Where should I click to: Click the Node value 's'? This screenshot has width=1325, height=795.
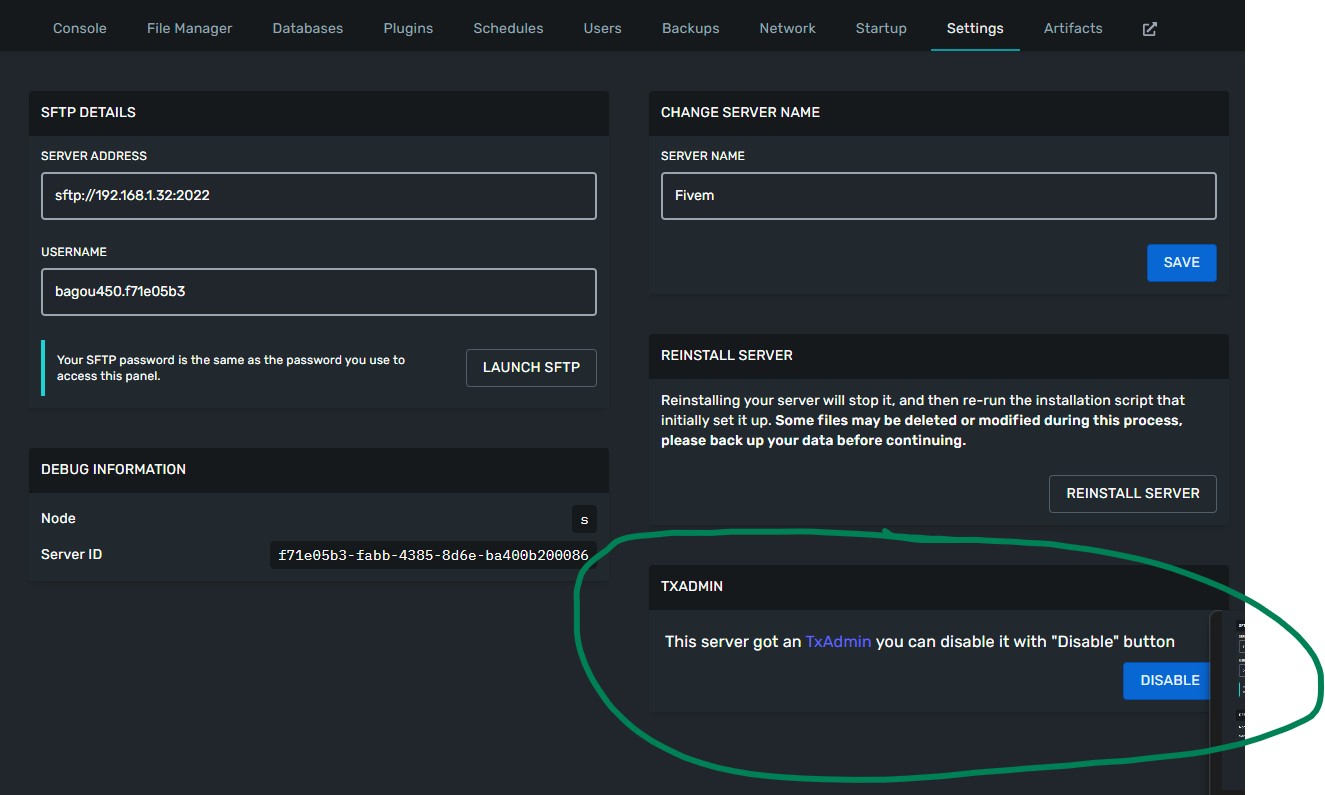[584, 519]
